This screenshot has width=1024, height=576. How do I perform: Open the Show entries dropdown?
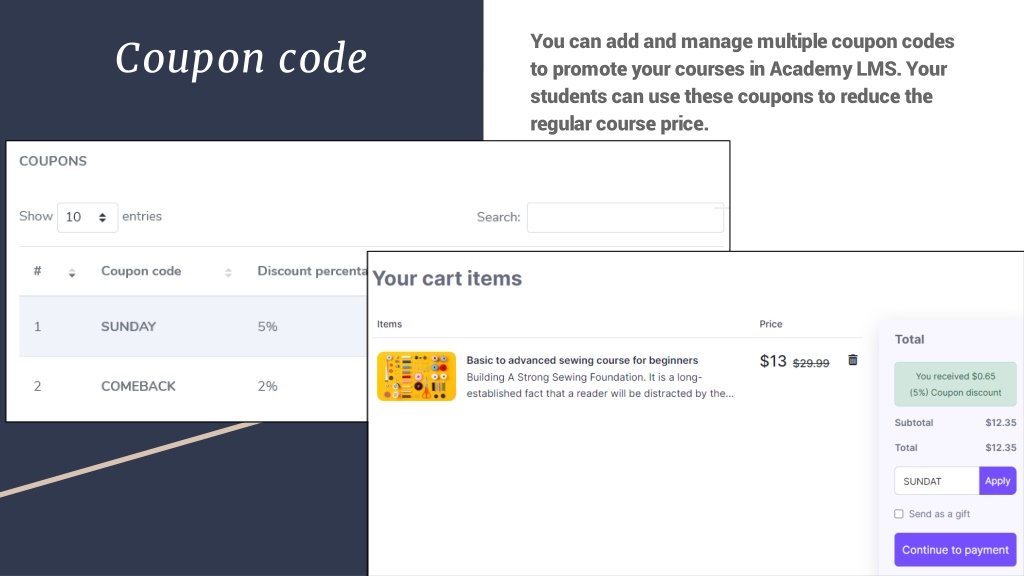click(87, 217)
